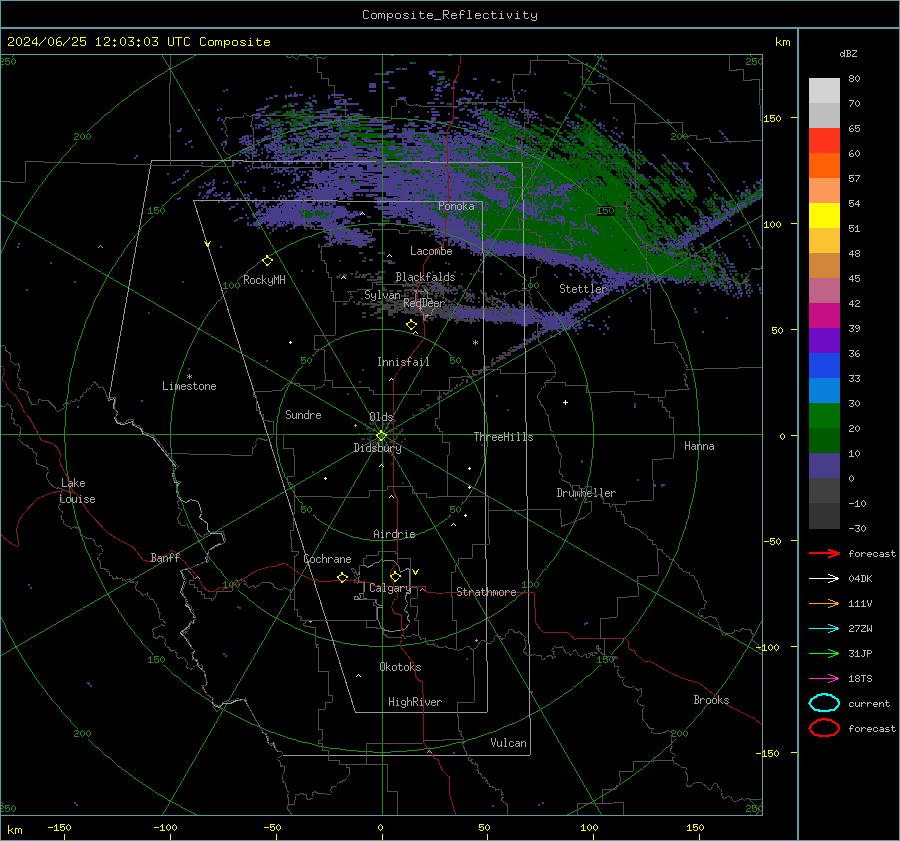This screenshot has width=900, height=841.
Task: Click the Strathmore city label
Action: (486, 592)
